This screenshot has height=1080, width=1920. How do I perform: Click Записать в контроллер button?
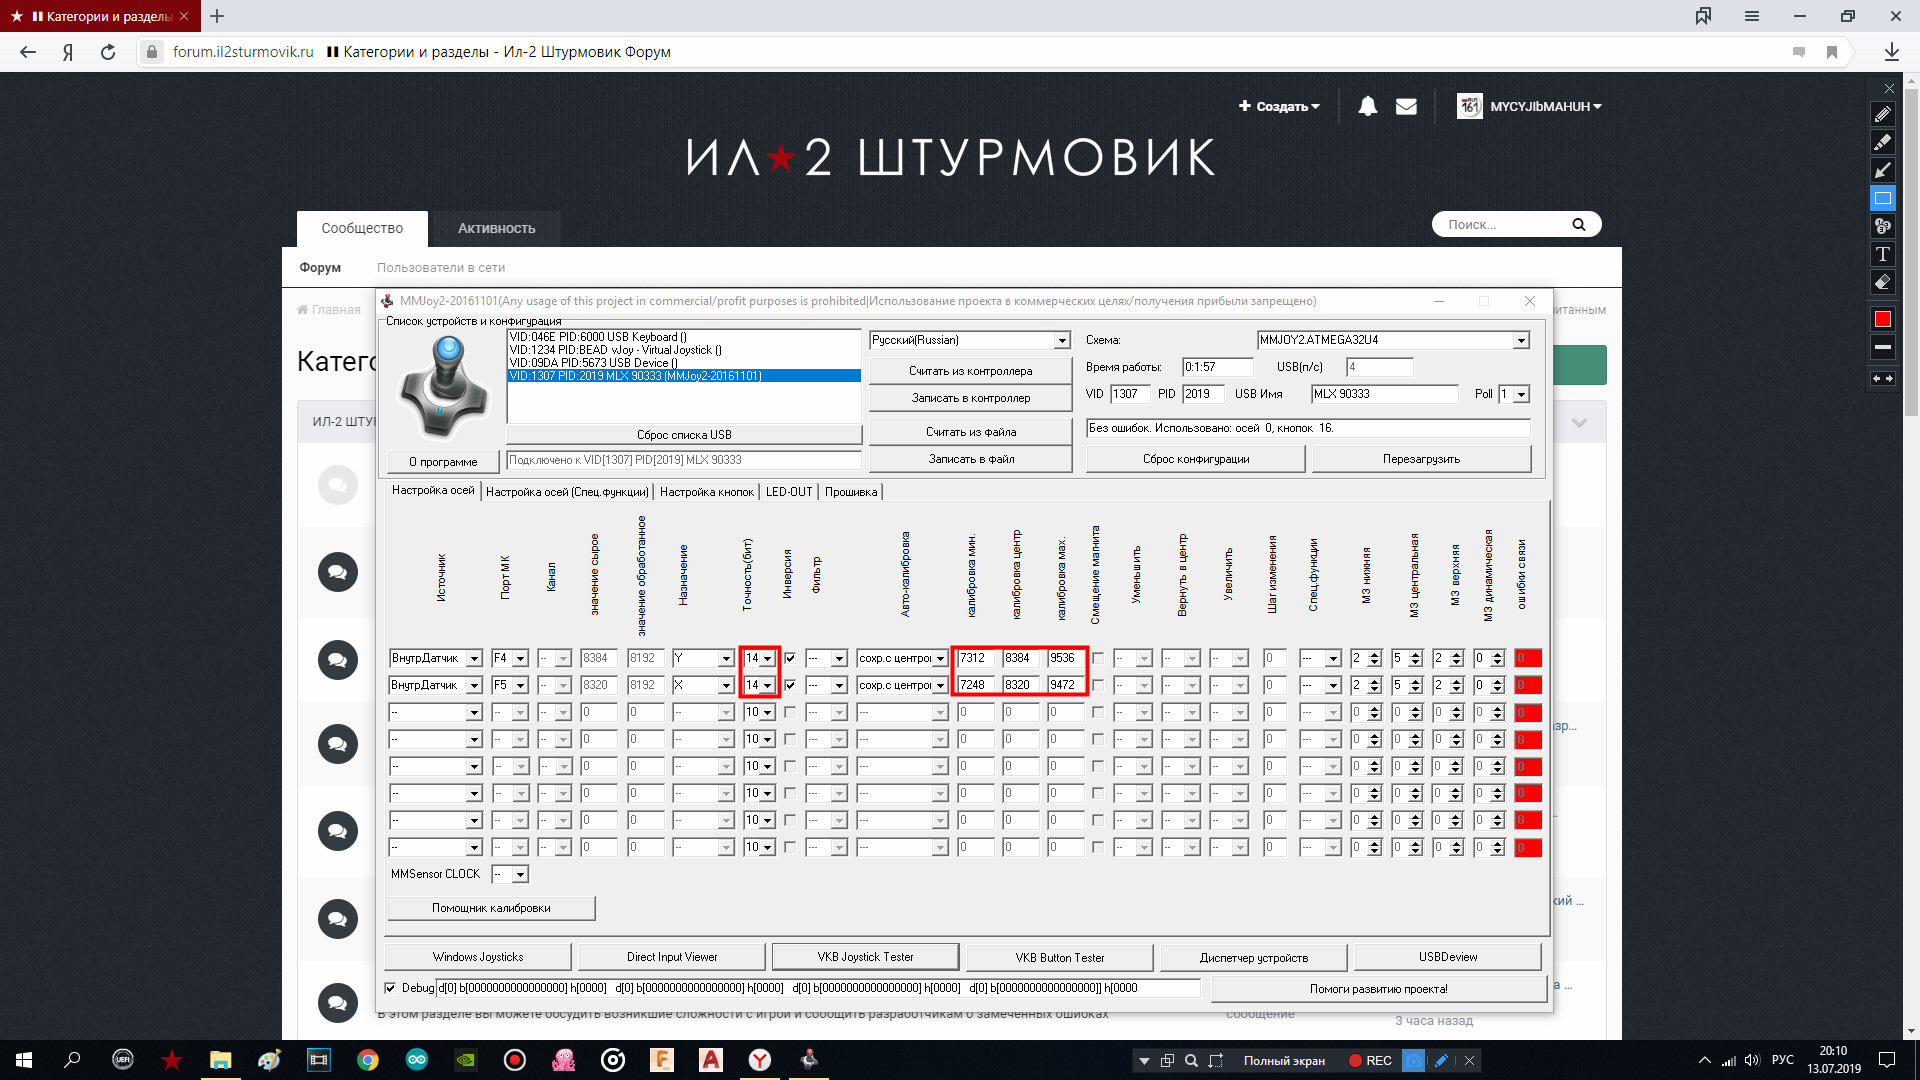(970, 398)
